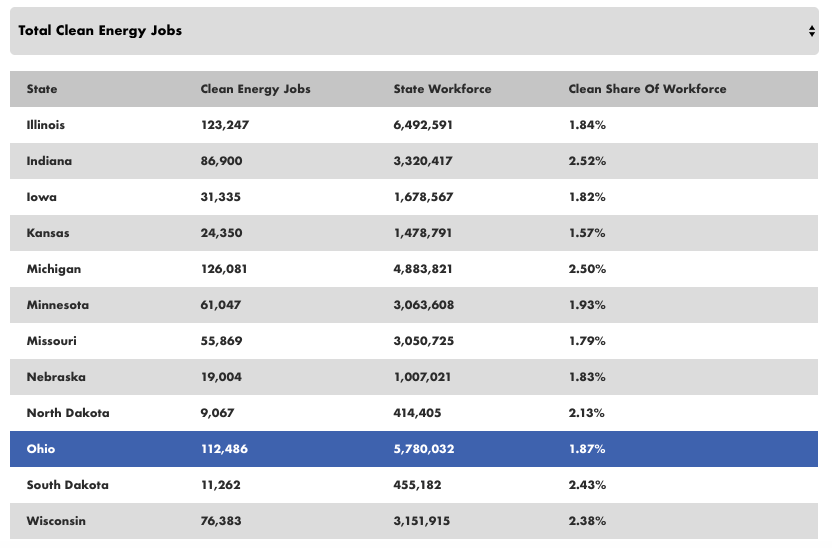Click the State Workforce column header

coord(442,89)
